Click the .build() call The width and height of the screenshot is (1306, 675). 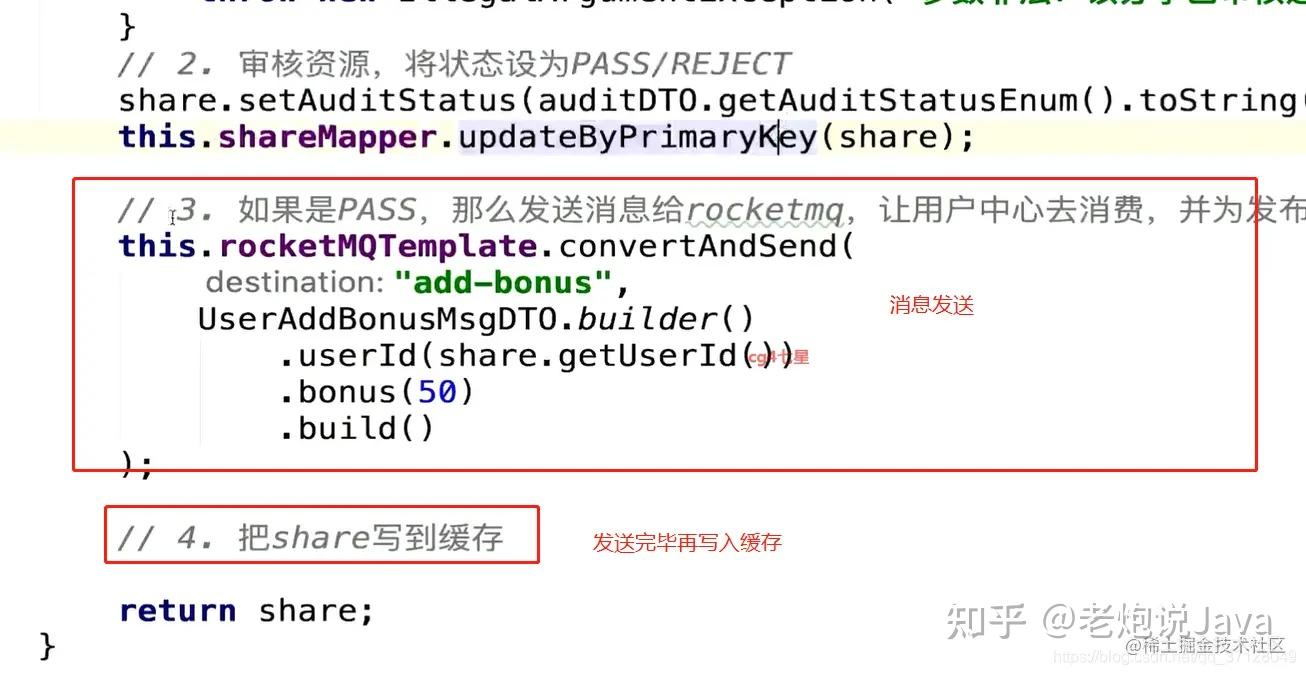click(x=357, y=429)
